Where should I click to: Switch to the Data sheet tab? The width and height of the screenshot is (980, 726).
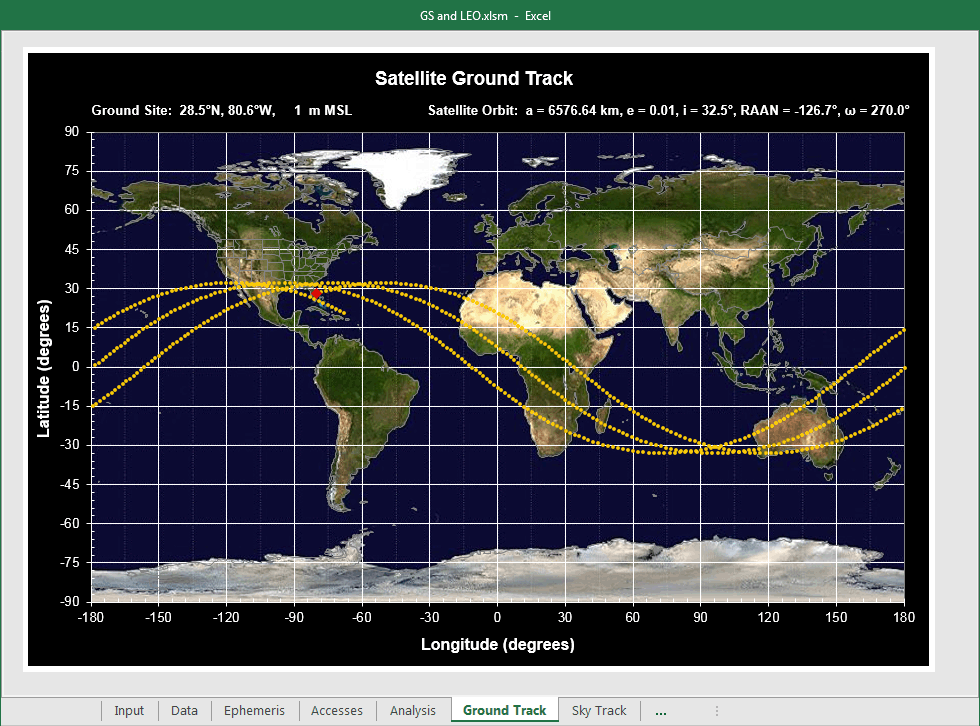point(184,711)
